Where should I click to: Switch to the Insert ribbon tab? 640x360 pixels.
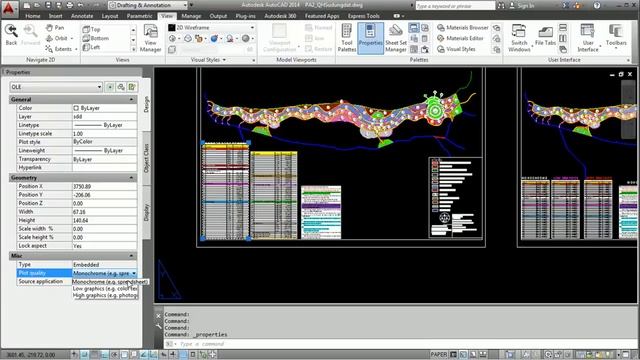pyautogui.click(x=56, y=16)
